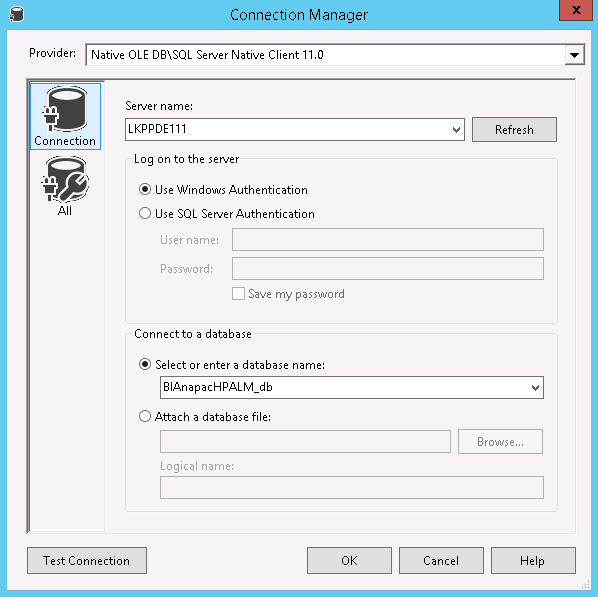The image size is (598, 597).
Task: Expand the database name dropdown arrow
Action: 535,388
